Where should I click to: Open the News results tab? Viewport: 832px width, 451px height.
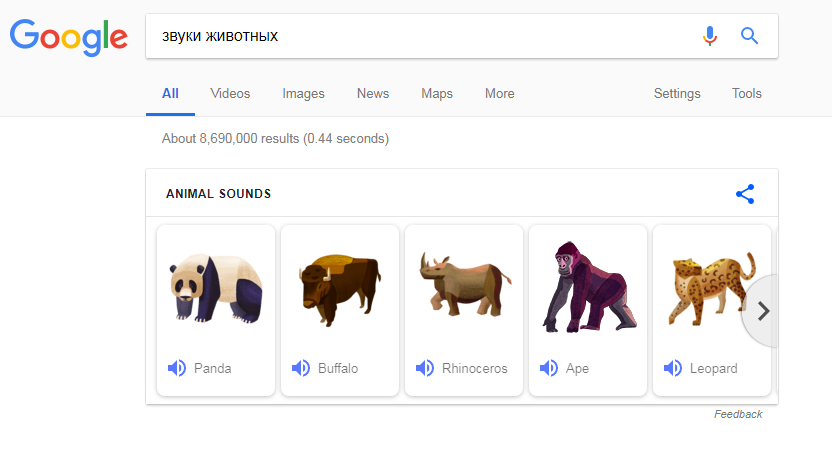pyautogui.click(x=373, y=94)
